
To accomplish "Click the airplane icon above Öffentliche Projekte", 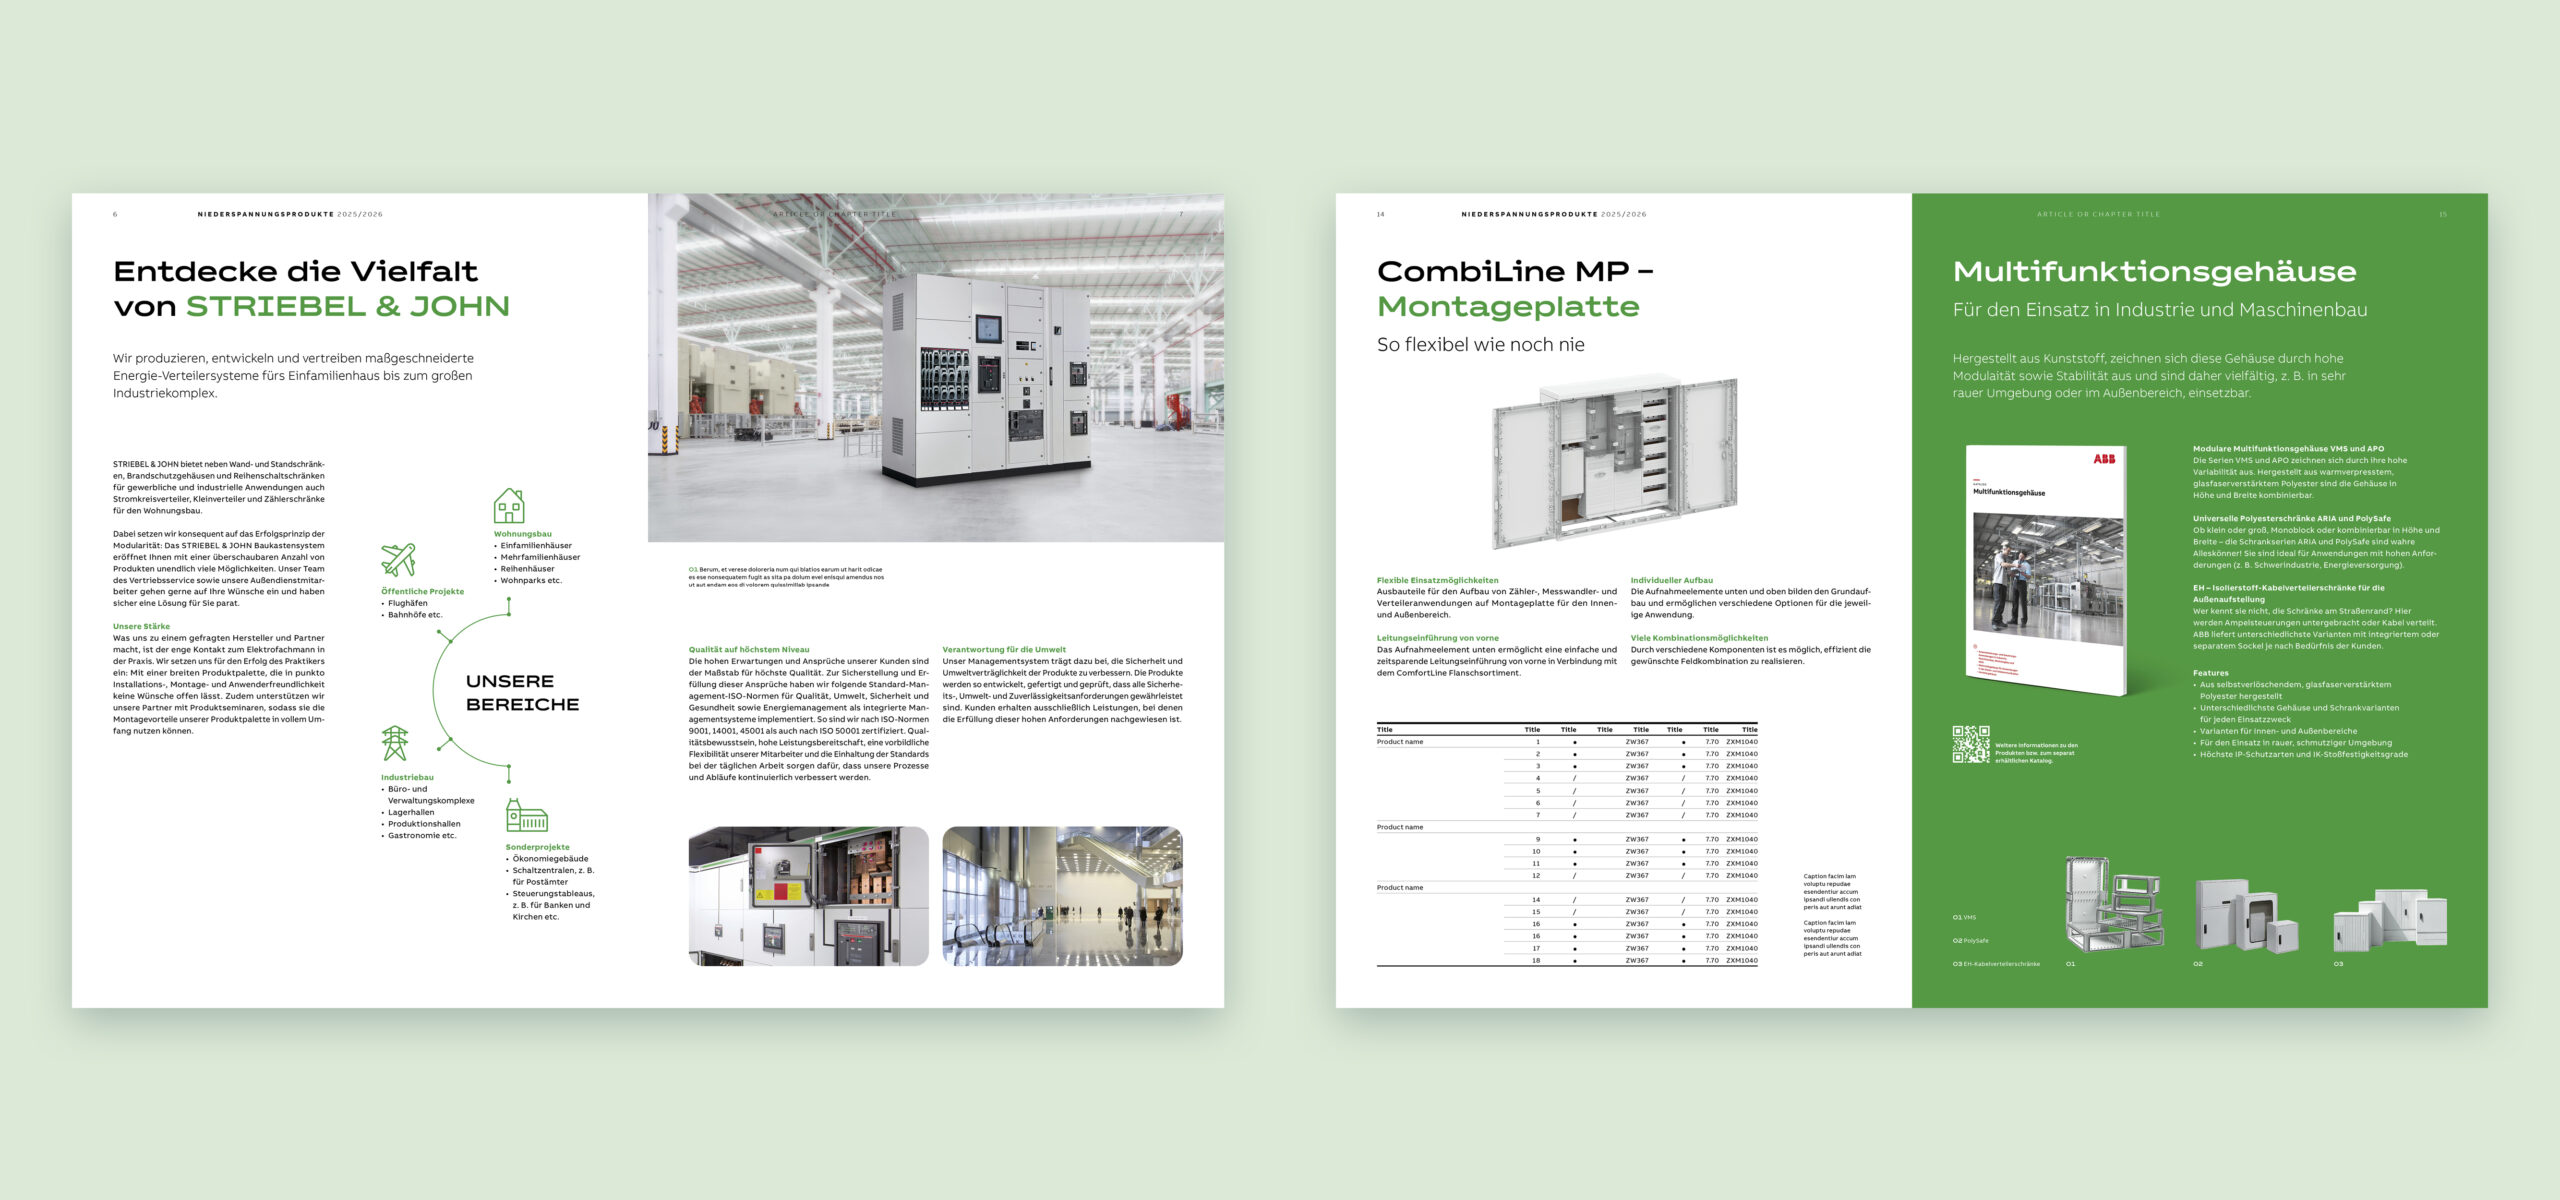I will click(x=398, y=560).
